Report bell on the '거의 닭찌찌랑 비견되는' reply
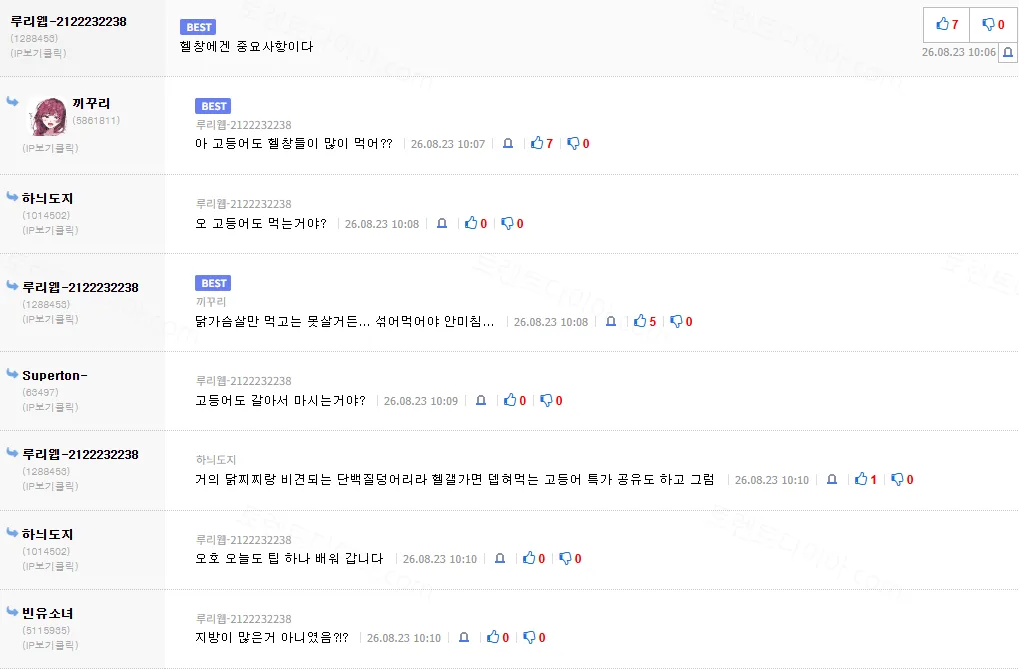This screenshot has height=669, width=1019. coord(832,479)
